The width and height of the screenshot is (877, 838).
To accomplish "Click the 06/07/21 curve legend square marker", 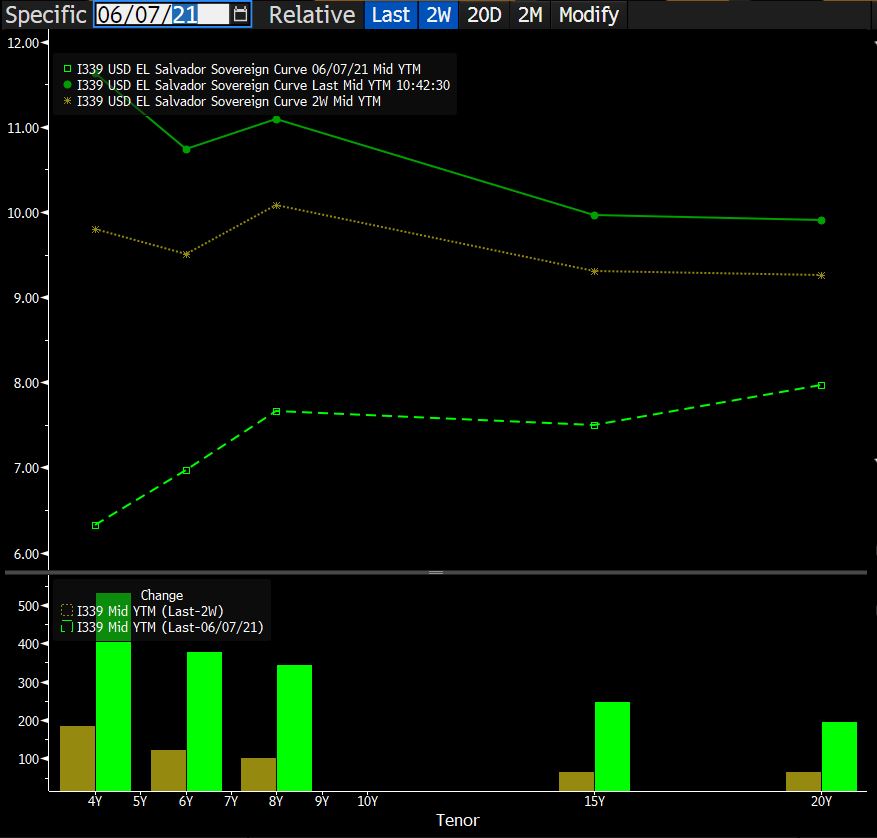I will pyautogui.click(x=67, y=69).
